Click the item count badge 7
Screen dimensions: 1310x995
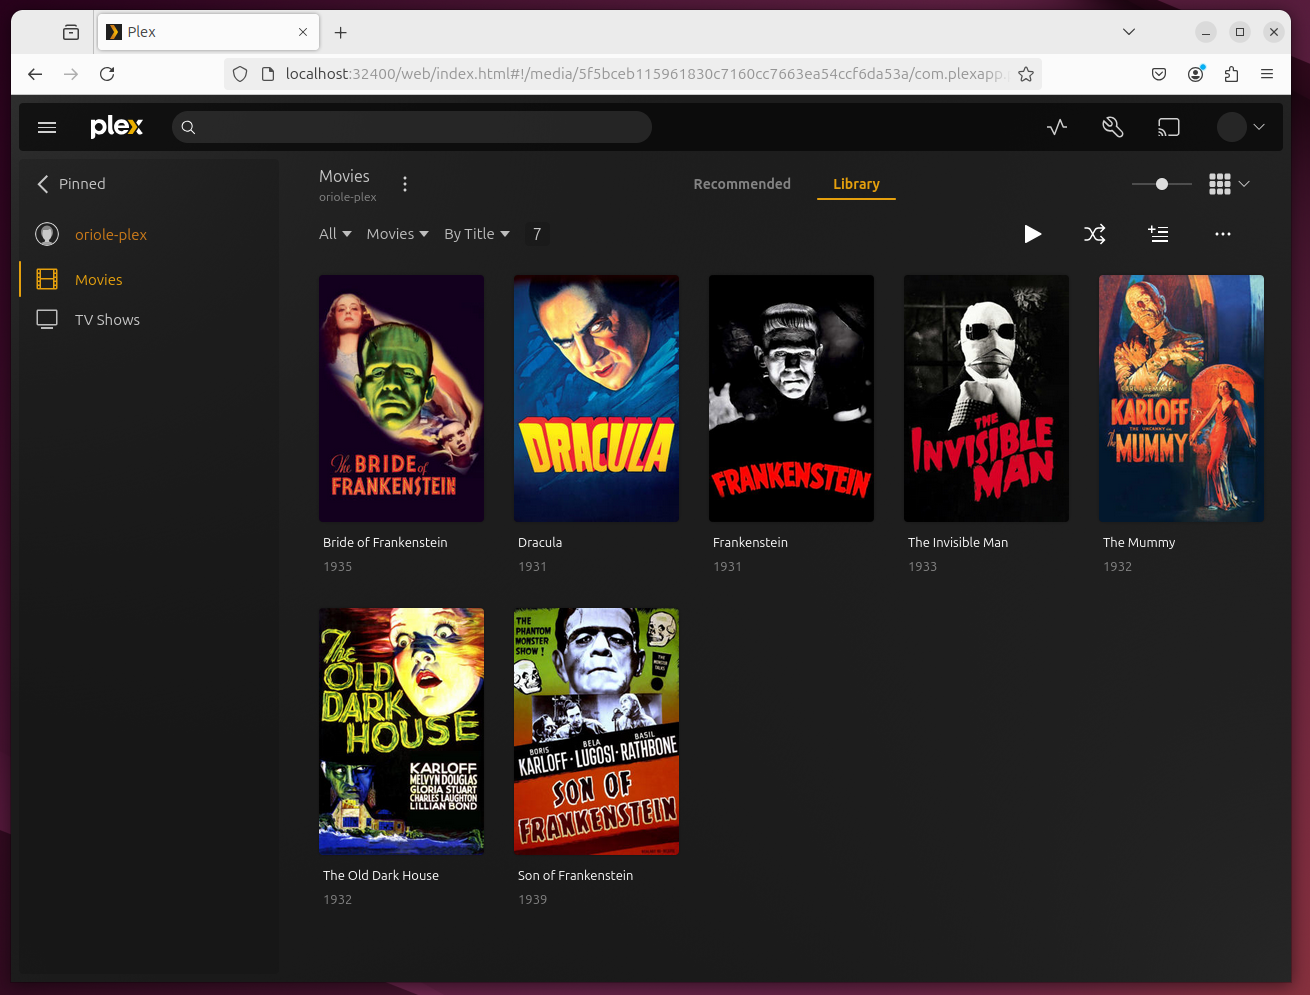tap(537, 234)
